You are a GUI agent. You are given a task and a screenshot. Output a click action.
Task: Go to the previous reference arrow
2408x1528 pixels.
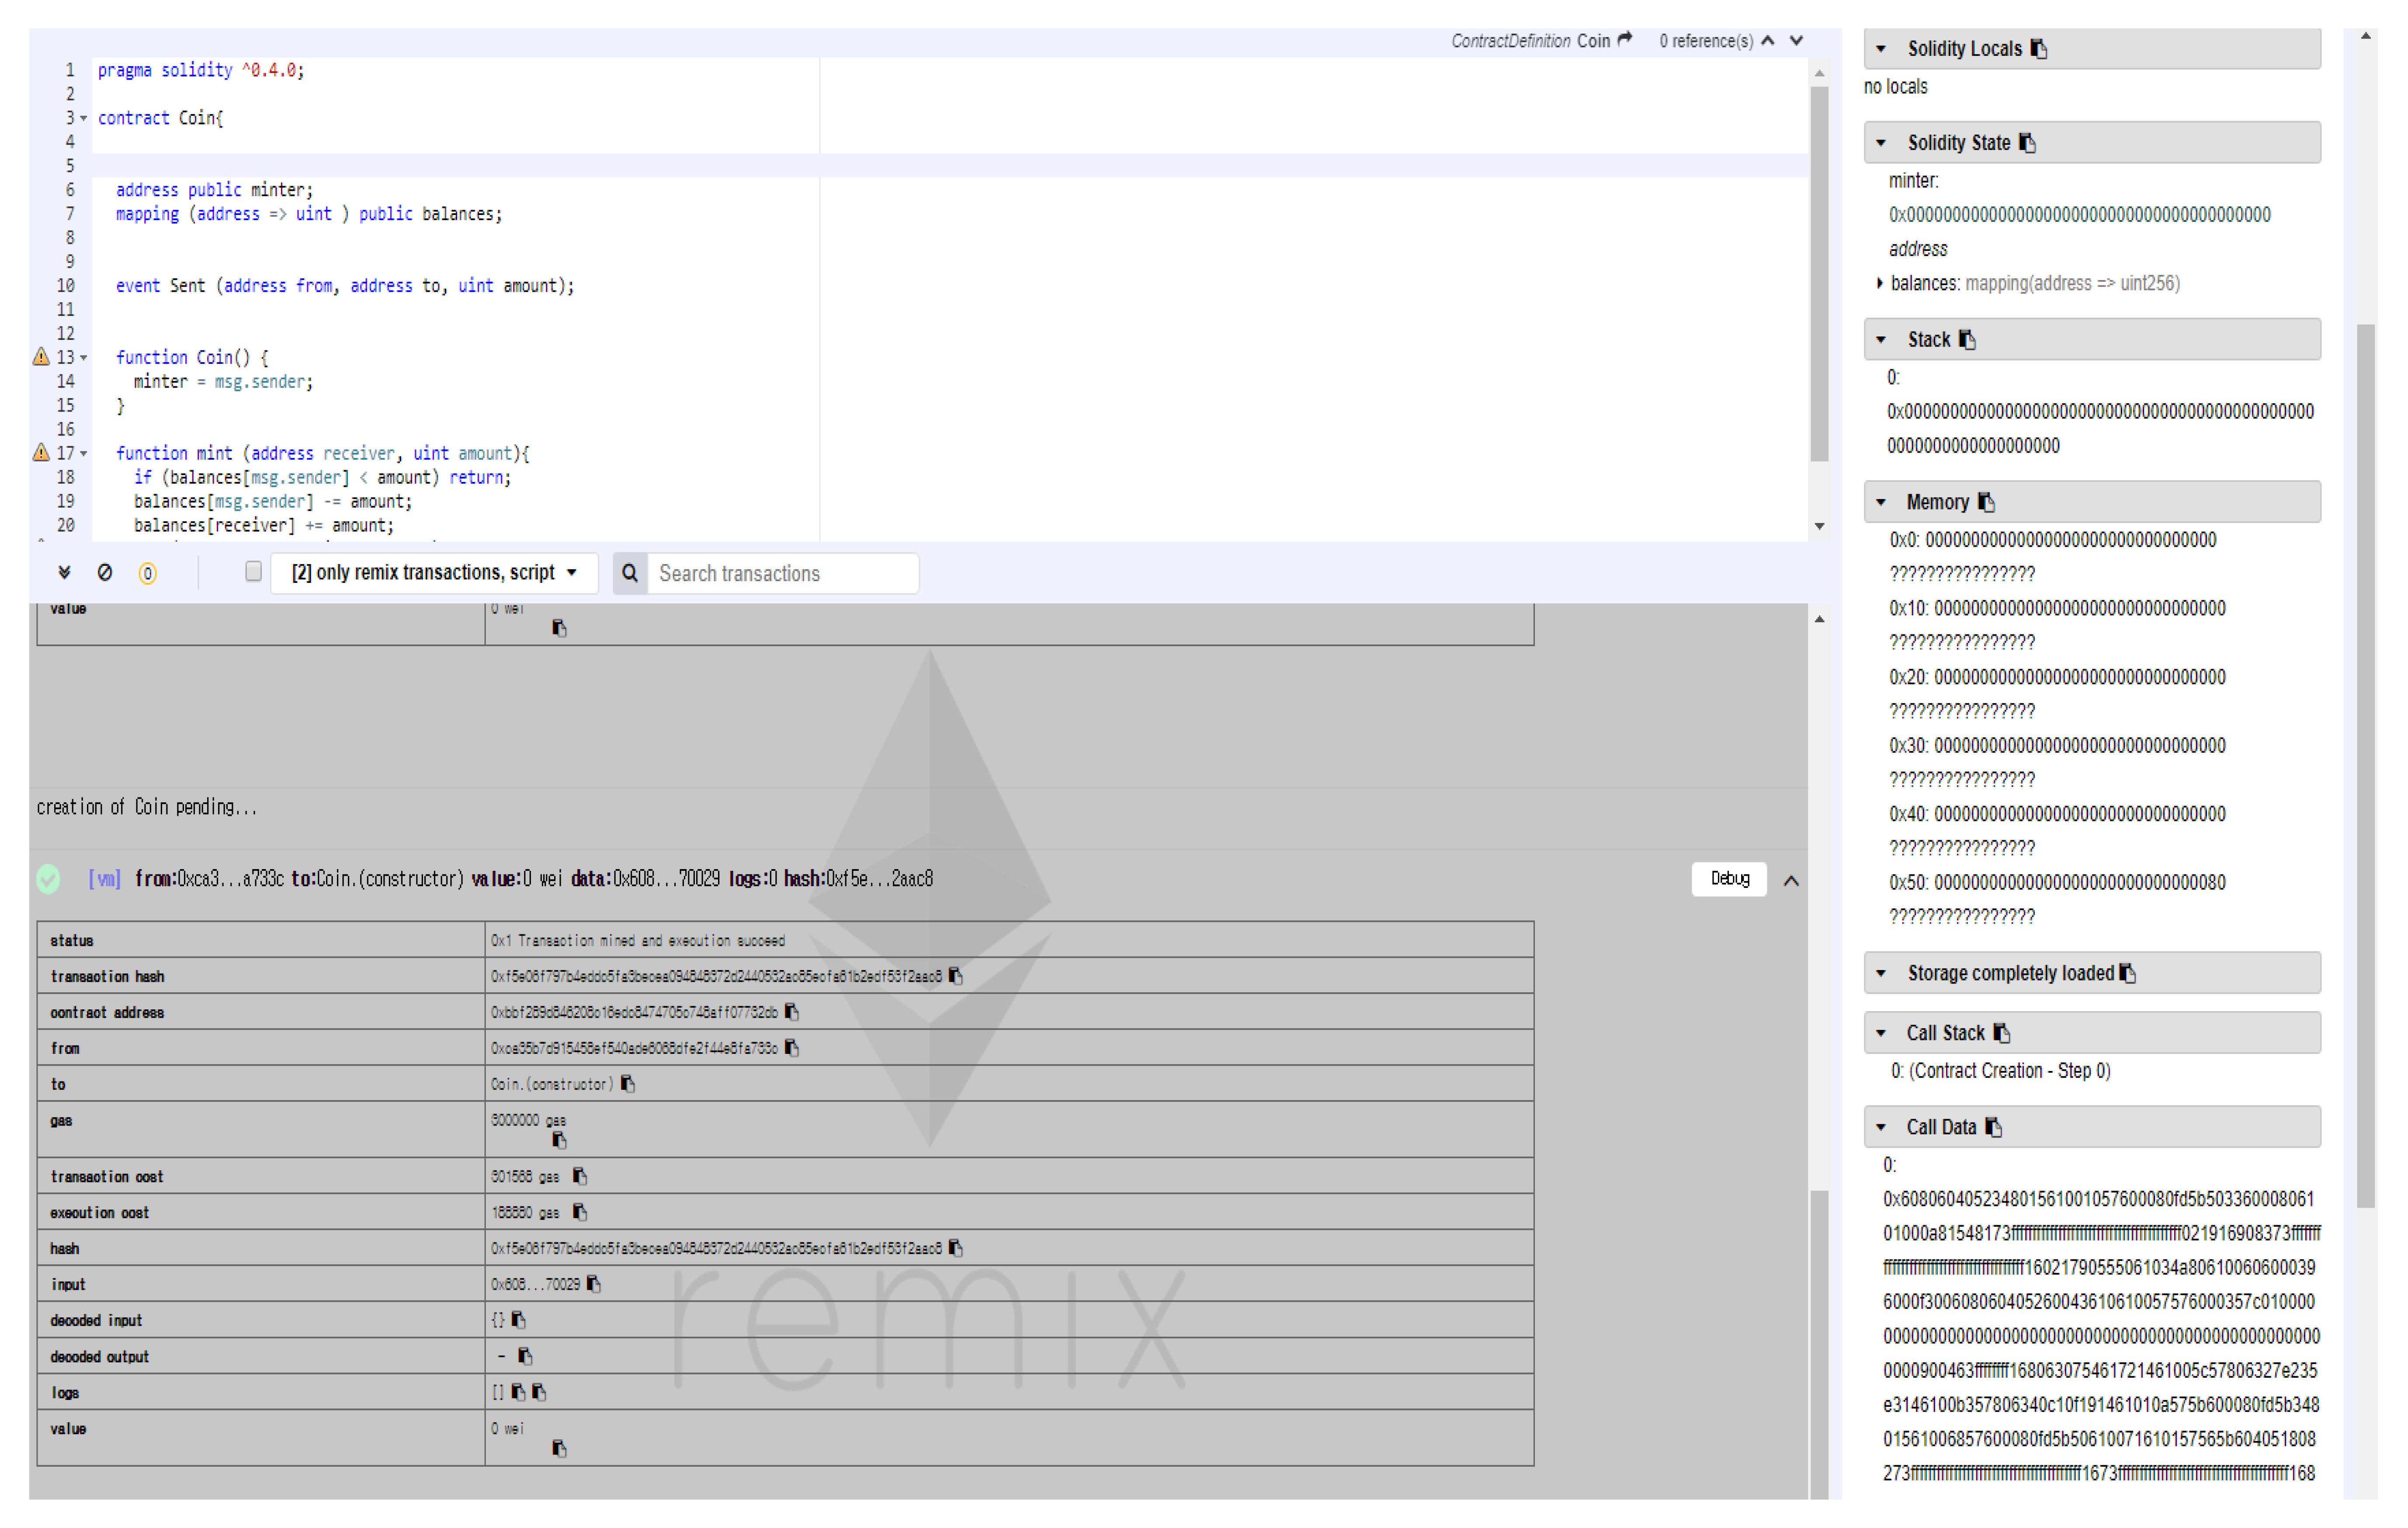coord(1768,41)
